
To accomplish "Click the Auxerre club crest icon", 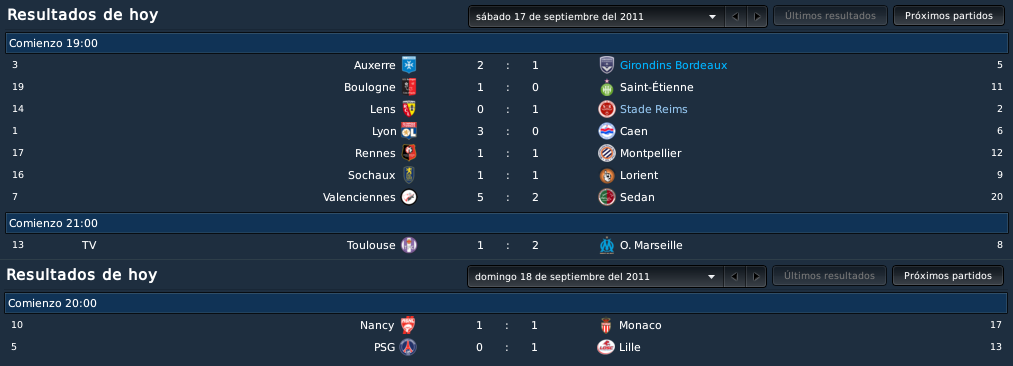I will click(x=408, y=65).
